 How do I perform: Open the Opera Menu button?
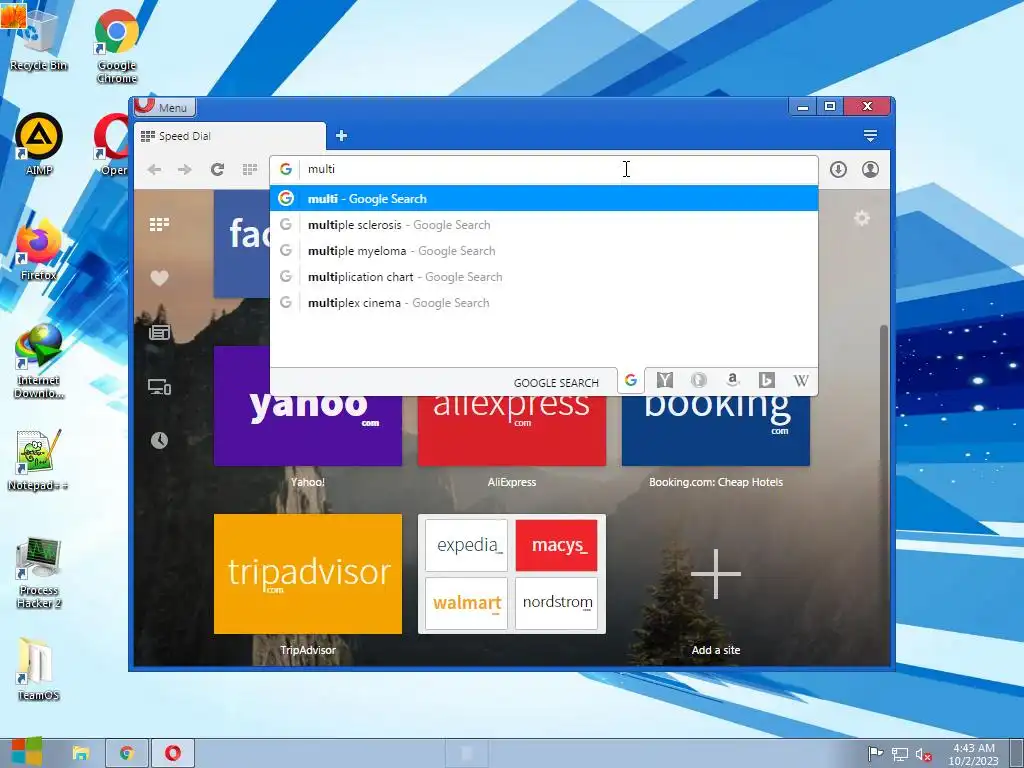pos(163,107)
